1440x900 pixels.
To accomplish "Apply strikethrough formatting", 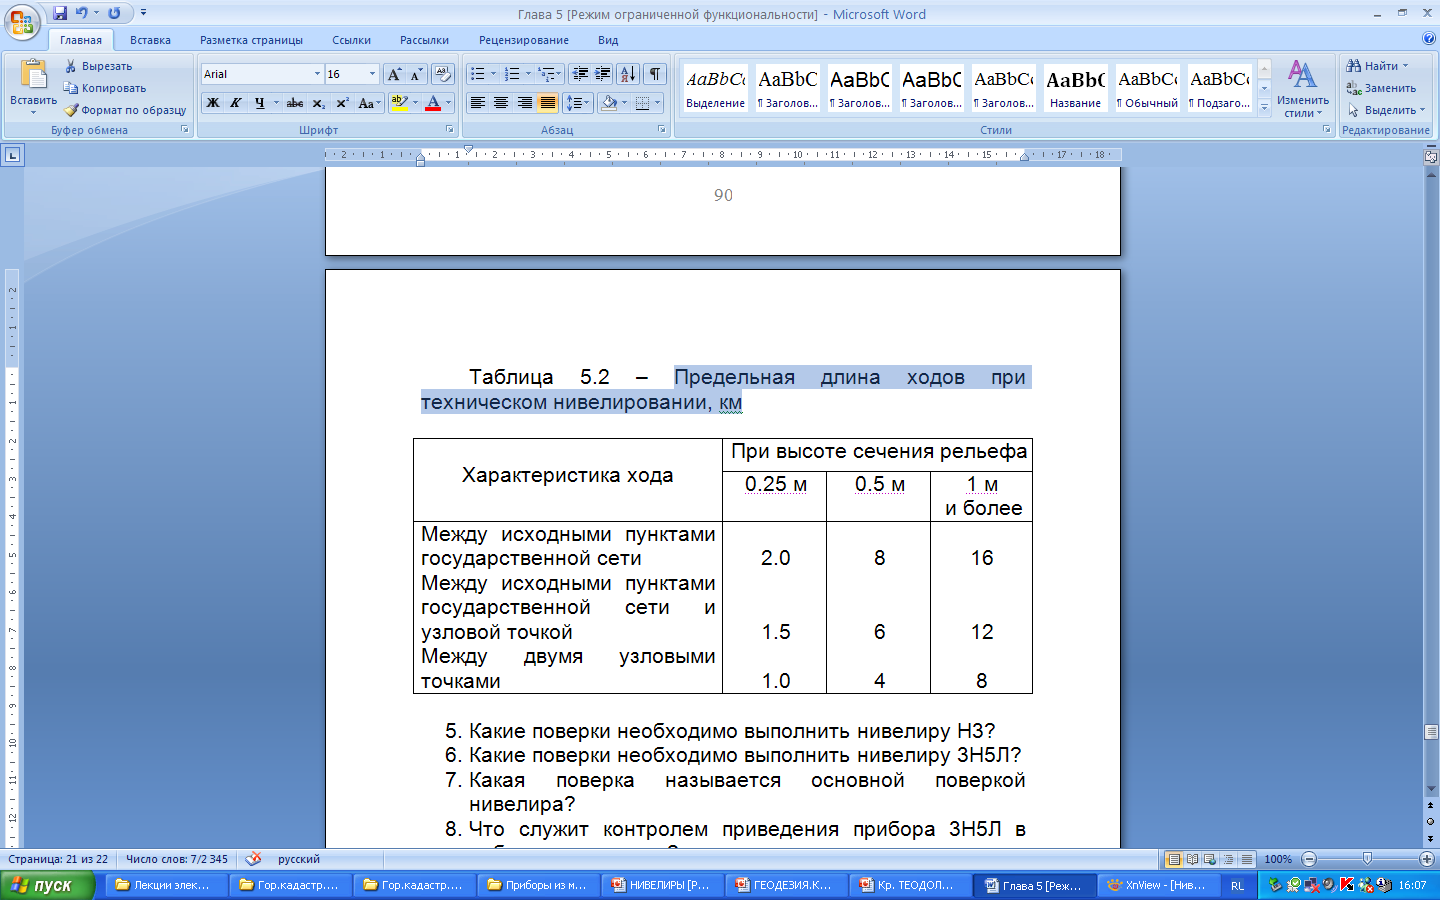I will 295,103.
